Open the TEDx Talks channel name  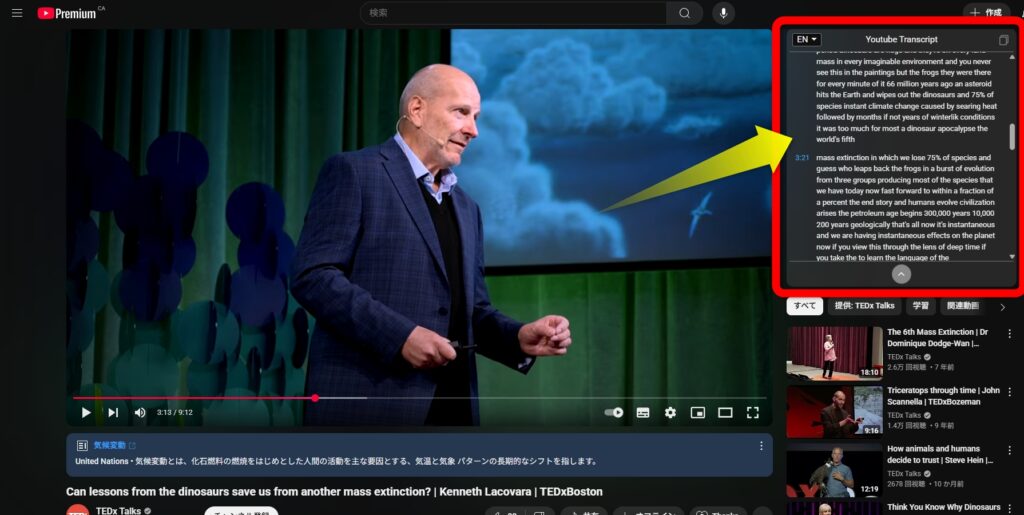(118, 510)
